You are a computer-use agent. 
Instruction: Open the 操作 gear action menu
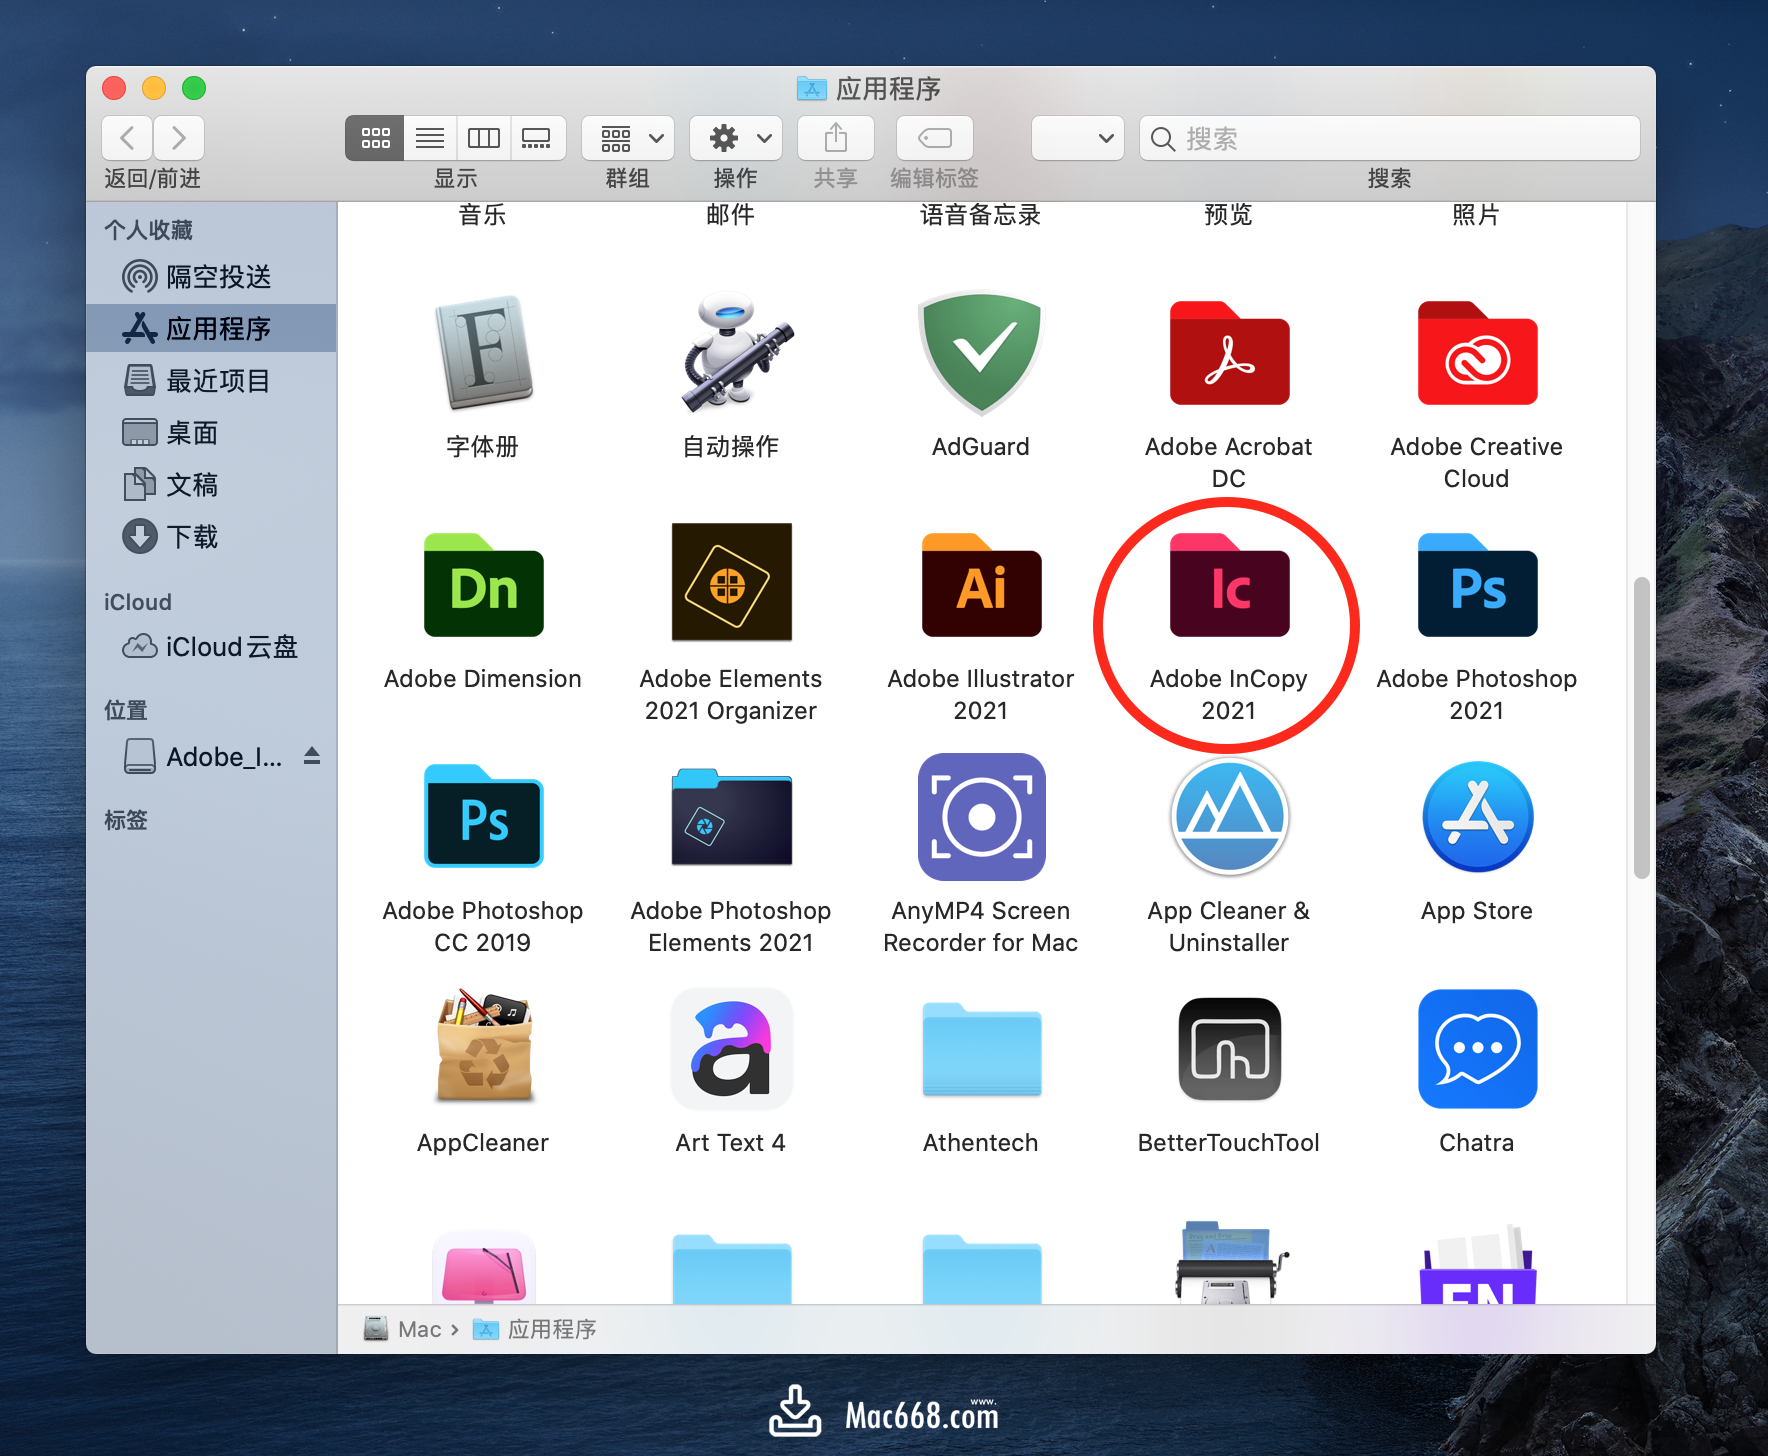[737, 138]
